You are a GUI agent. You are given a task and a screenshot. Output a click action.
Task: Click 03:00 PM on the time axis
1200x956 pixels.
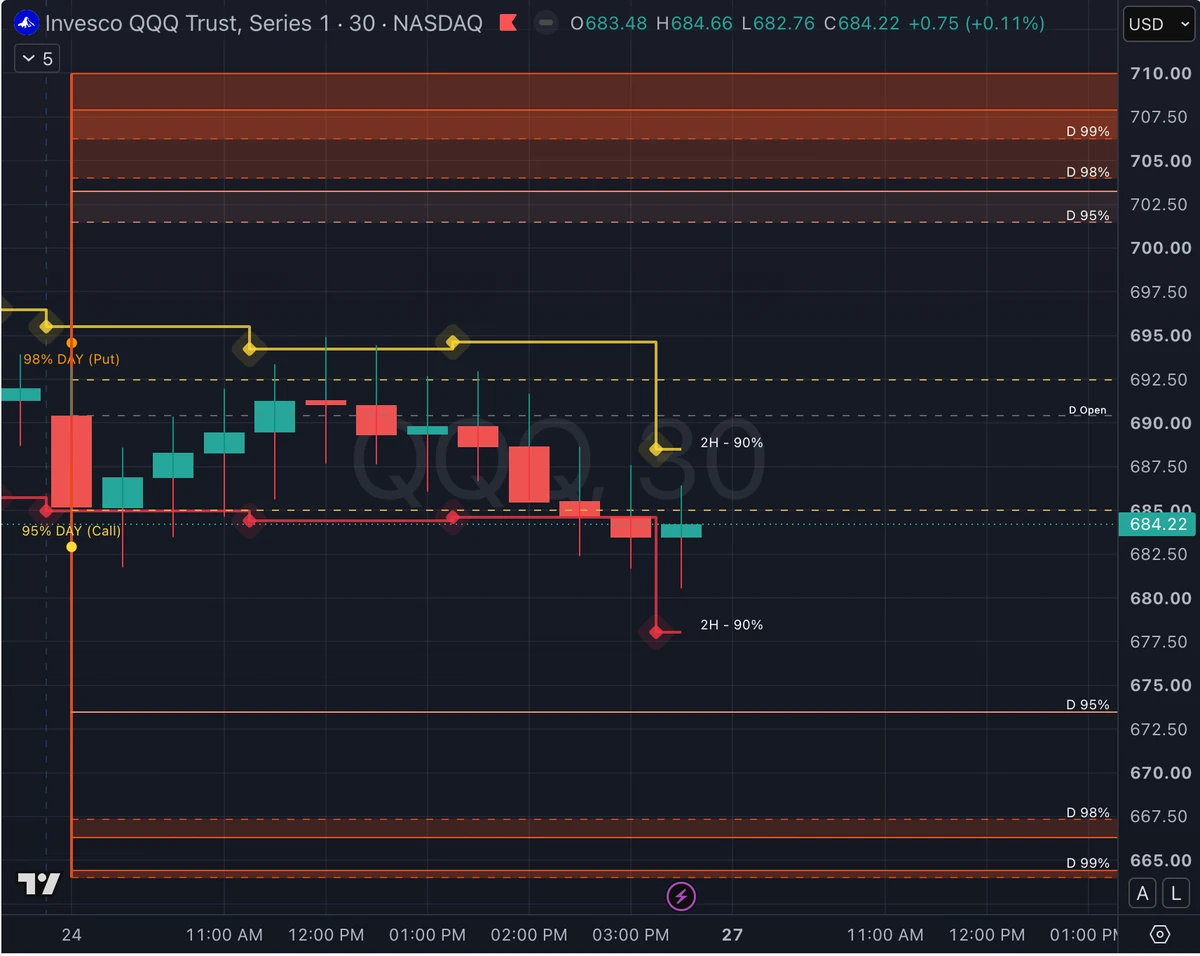click(631, 934)
